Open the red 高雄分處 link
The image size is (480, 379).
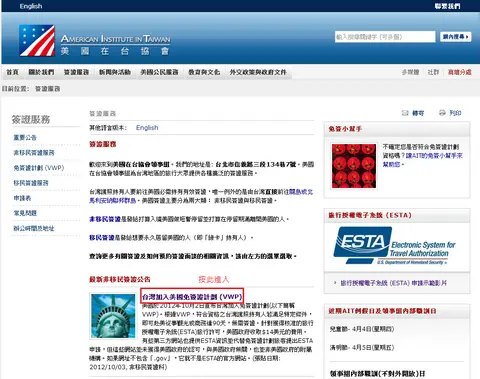coord(460,72)
